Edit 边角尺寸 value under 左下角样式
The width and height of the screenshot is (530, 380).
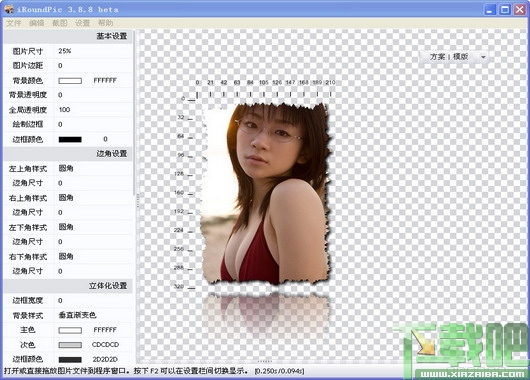click(x=93, y=242)
